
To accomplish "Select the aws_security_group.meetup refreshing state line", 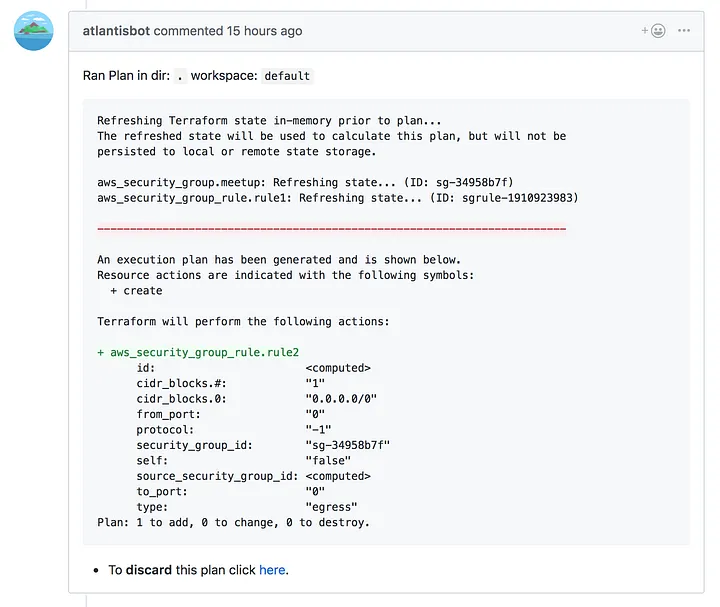I will click(305, 182).
